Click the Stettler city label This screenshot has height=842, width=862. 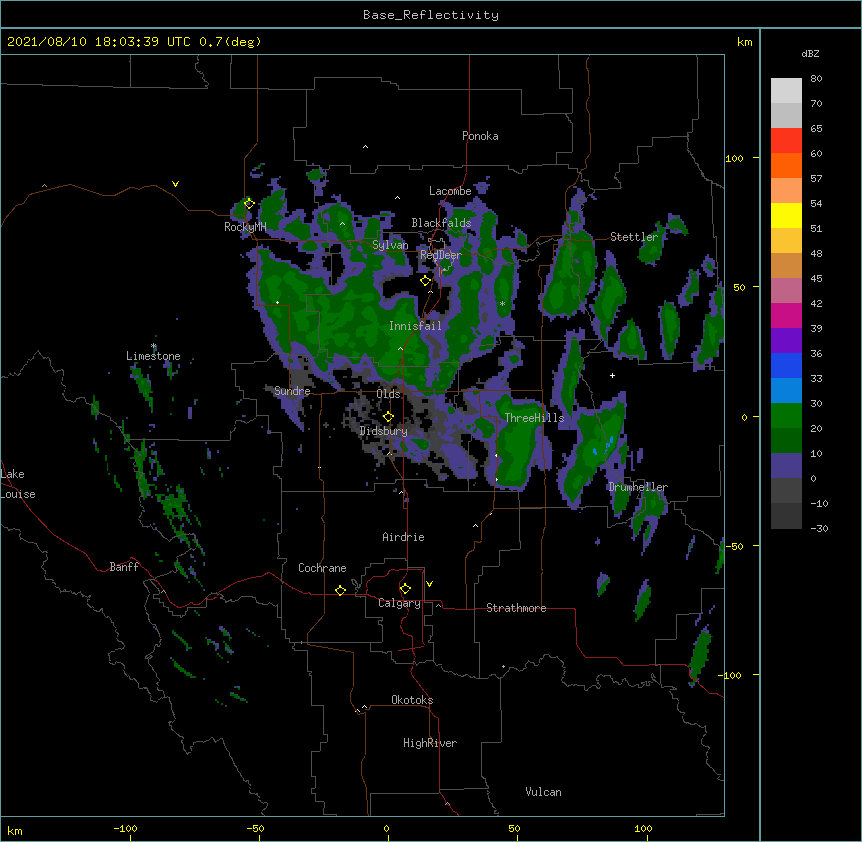(634, 237)
